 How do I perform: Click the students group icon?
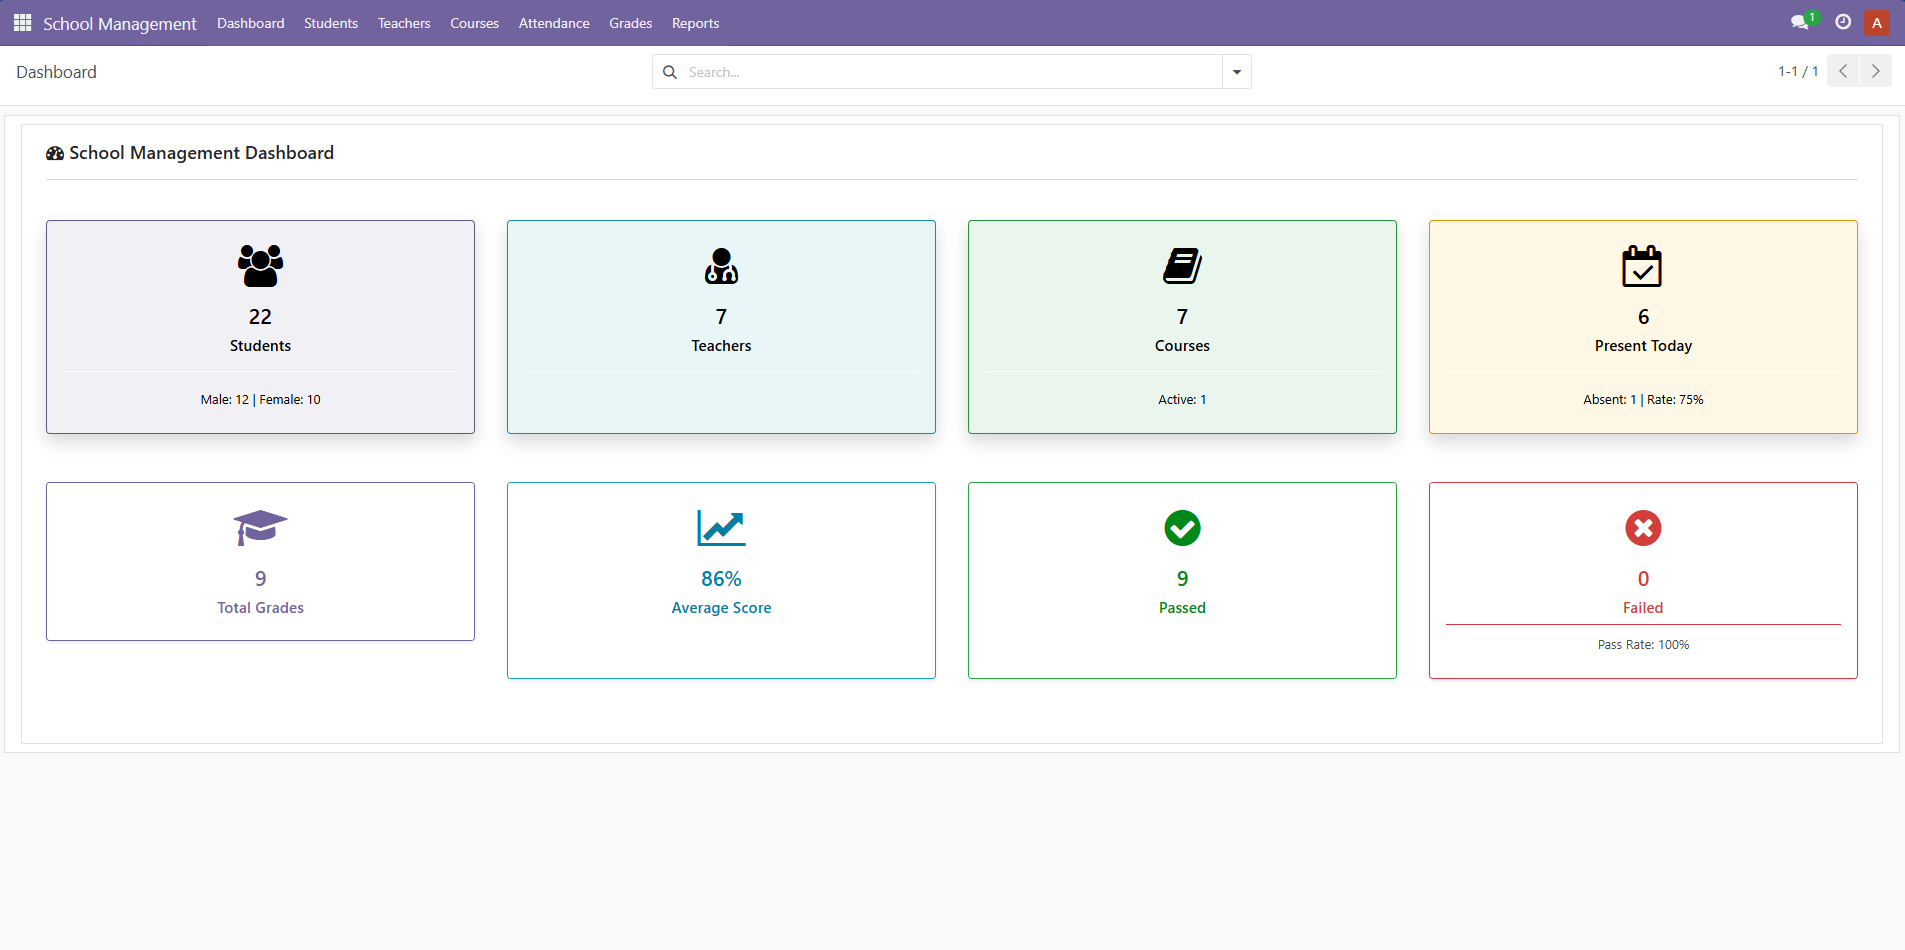pyautogui.click(x=260, y=266)
